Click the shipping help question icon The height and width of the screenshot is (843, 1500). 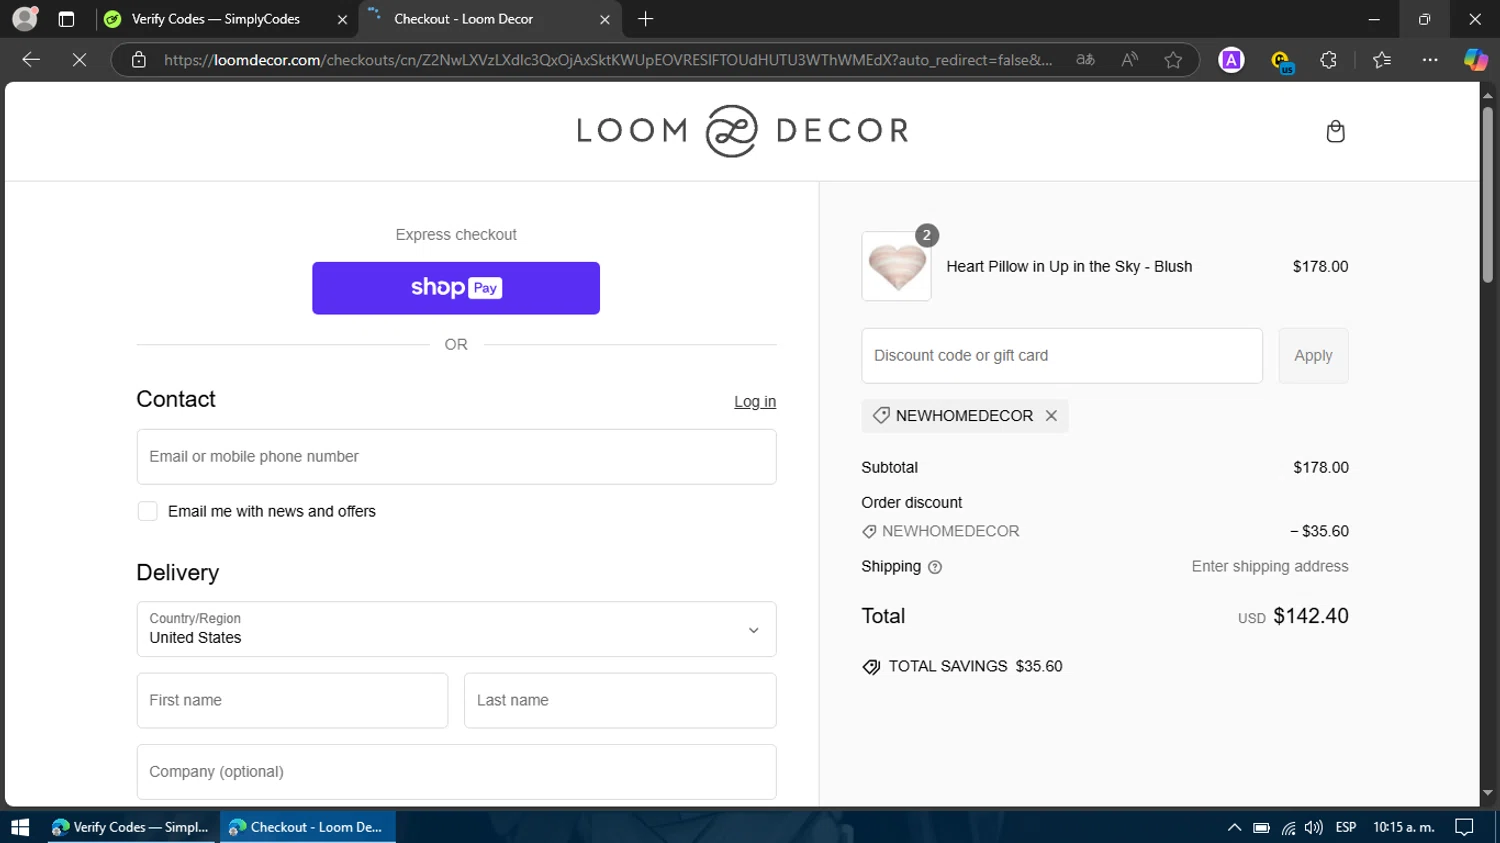tap(935, 567)
